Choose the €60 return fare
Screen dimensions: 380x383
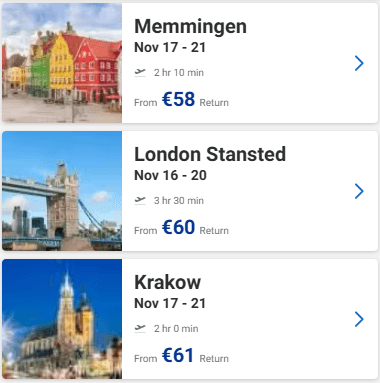[178, 227]
